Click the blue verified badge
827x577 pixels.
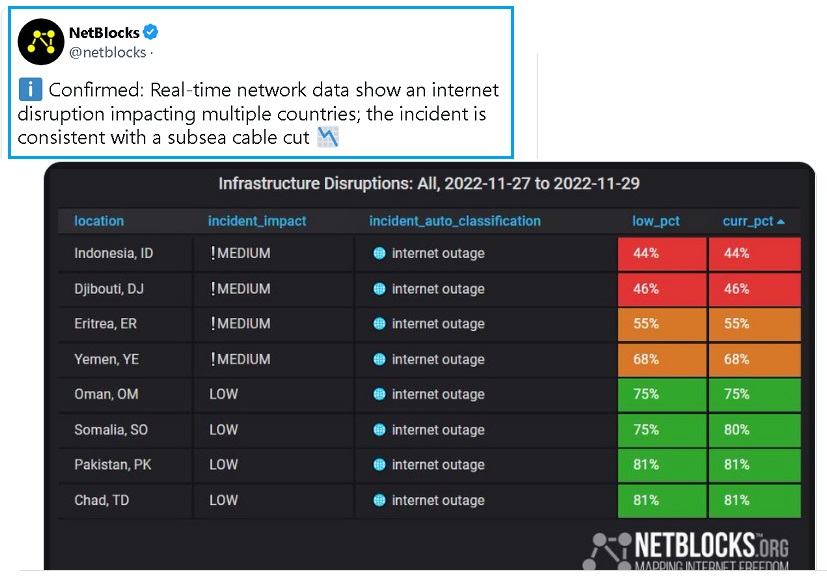[151, 33]
